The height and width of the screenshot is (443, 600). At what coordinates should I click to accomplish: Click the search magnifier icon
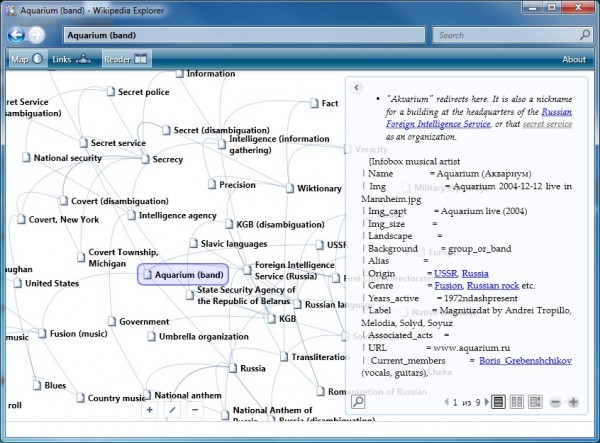point(584,35)
